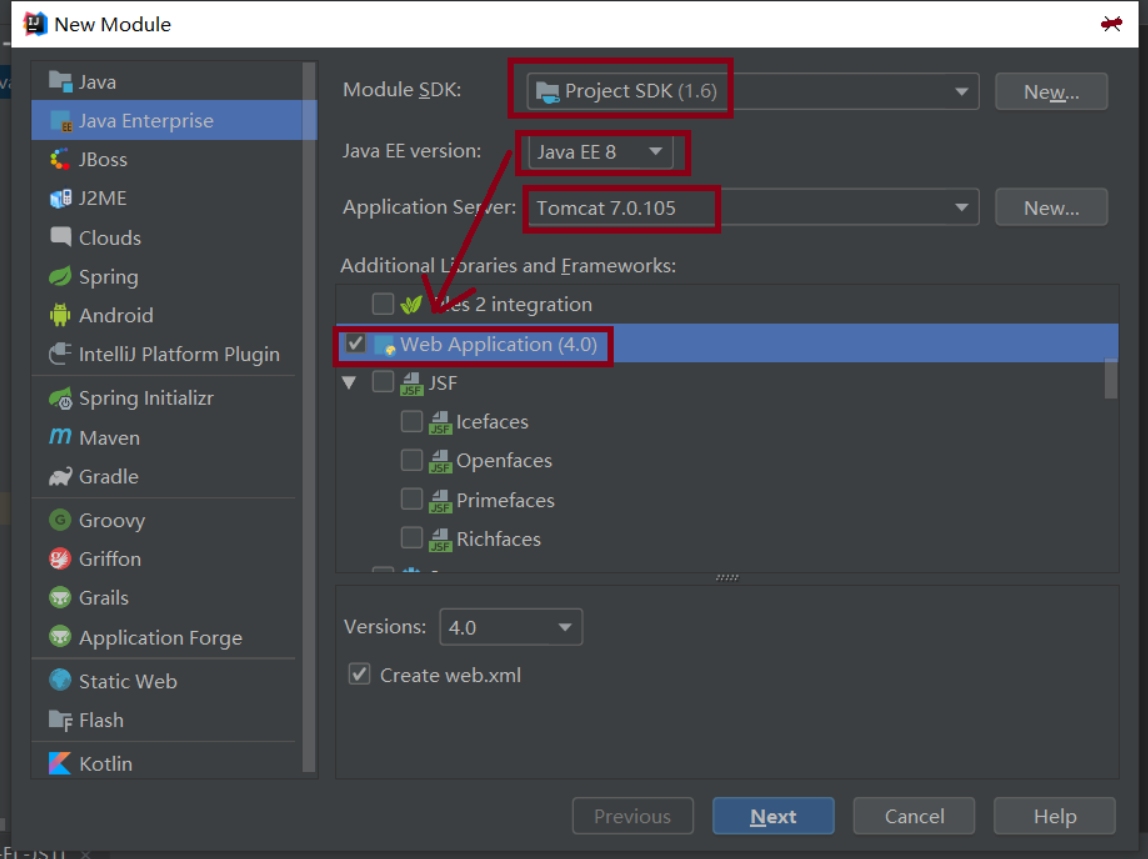Select the Spring Initializr icon

point(60,398)
